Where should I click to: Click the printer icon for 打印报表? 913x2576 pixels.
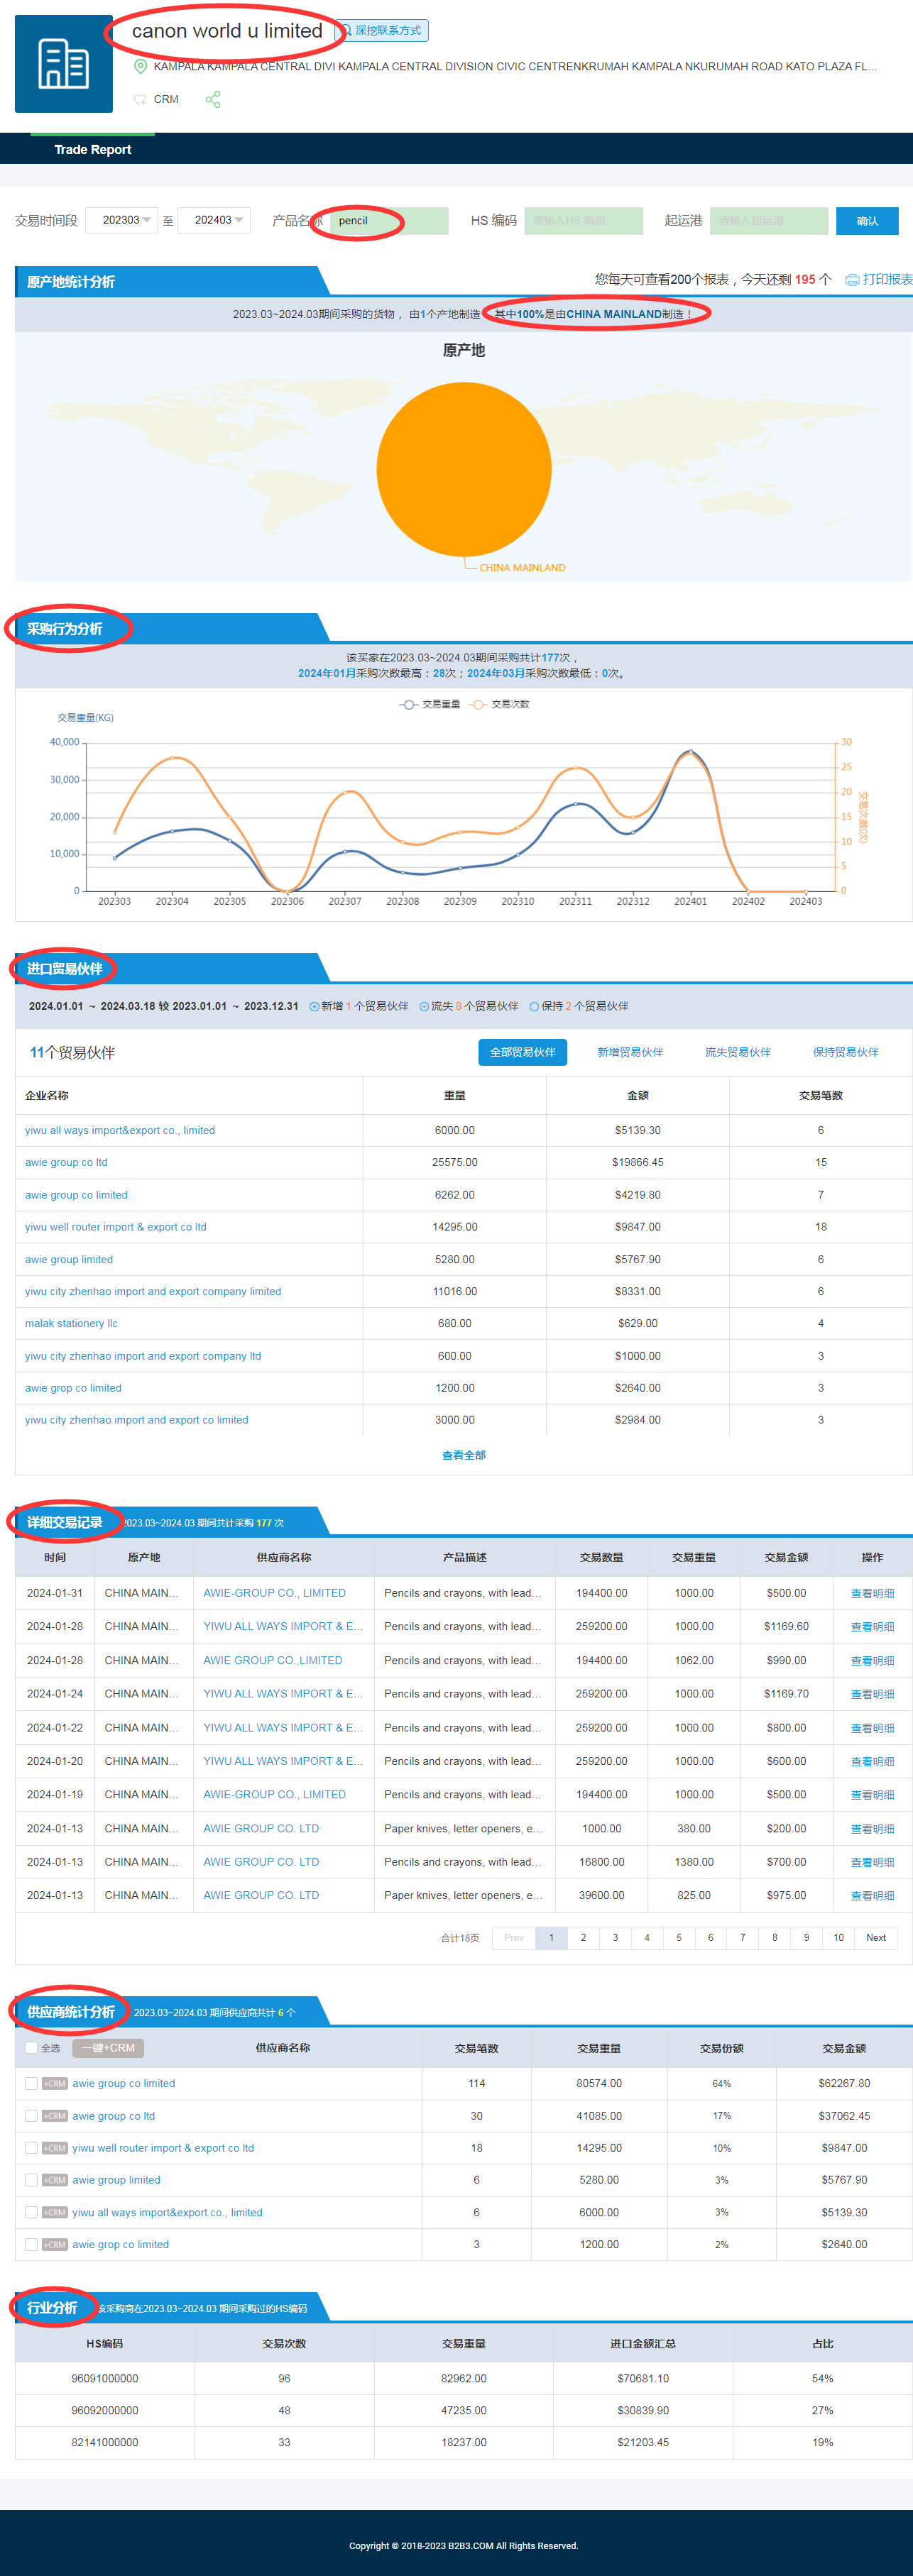(851, 280)
